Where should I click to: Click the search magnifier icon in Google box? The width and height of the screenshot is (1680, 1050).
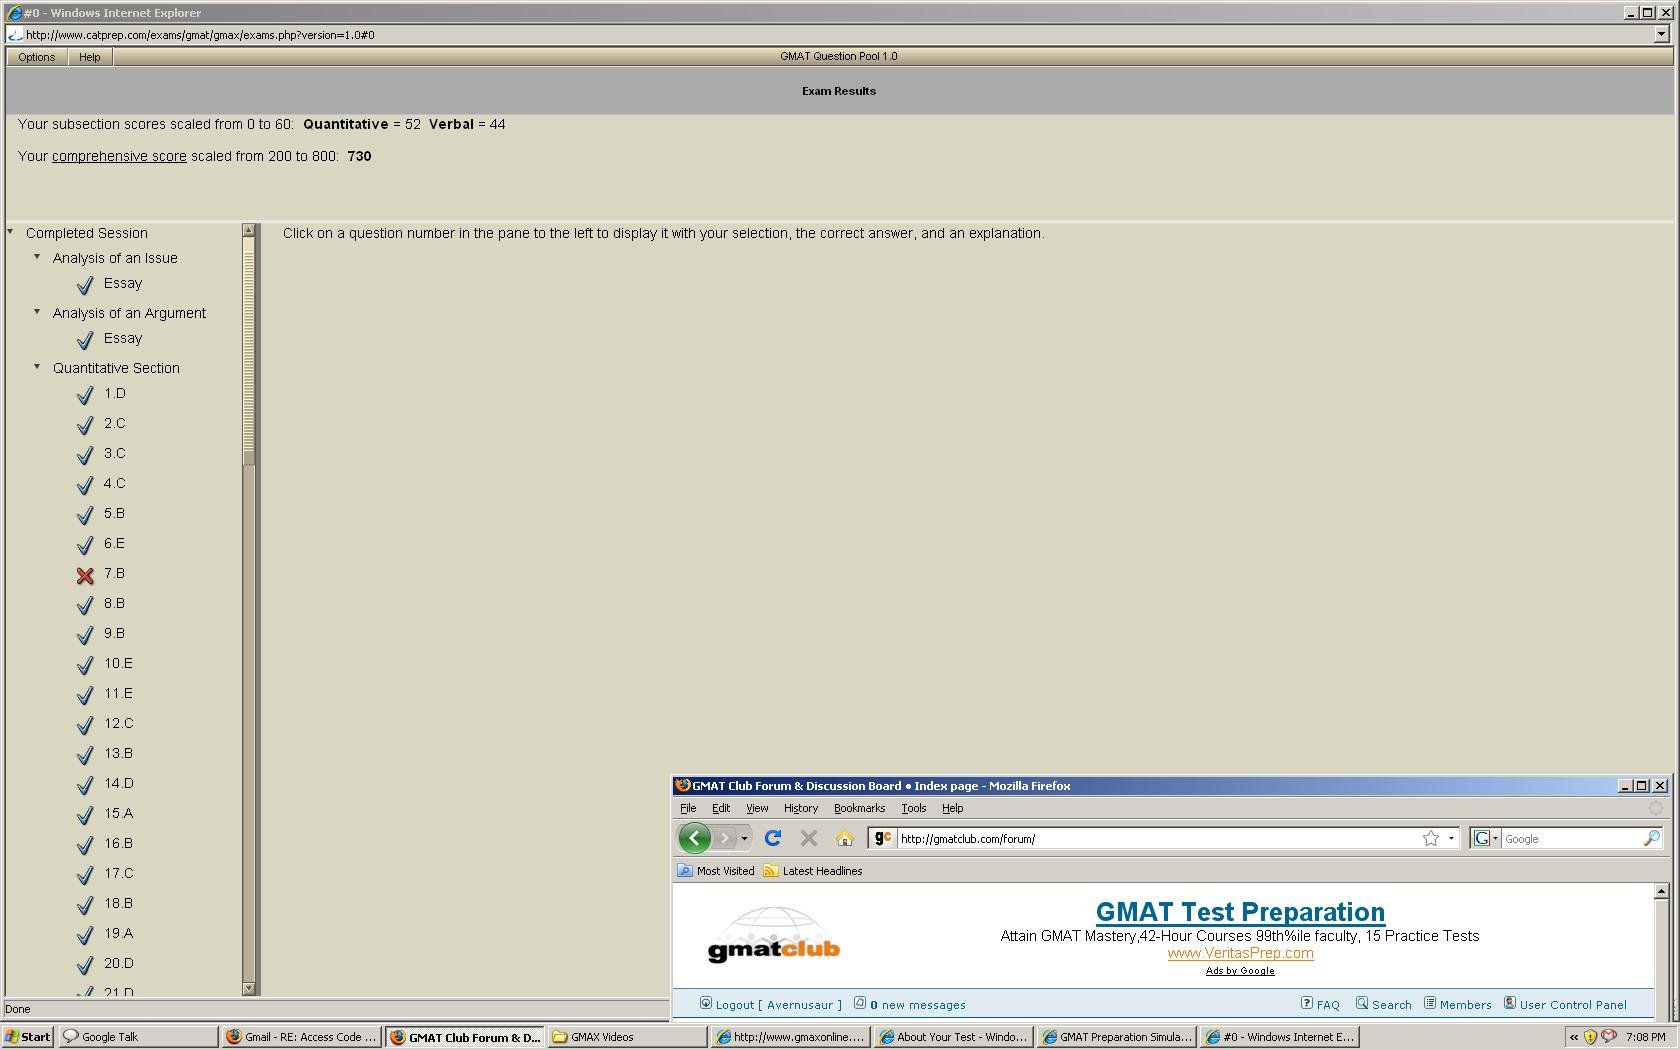tap(1651, 838)
